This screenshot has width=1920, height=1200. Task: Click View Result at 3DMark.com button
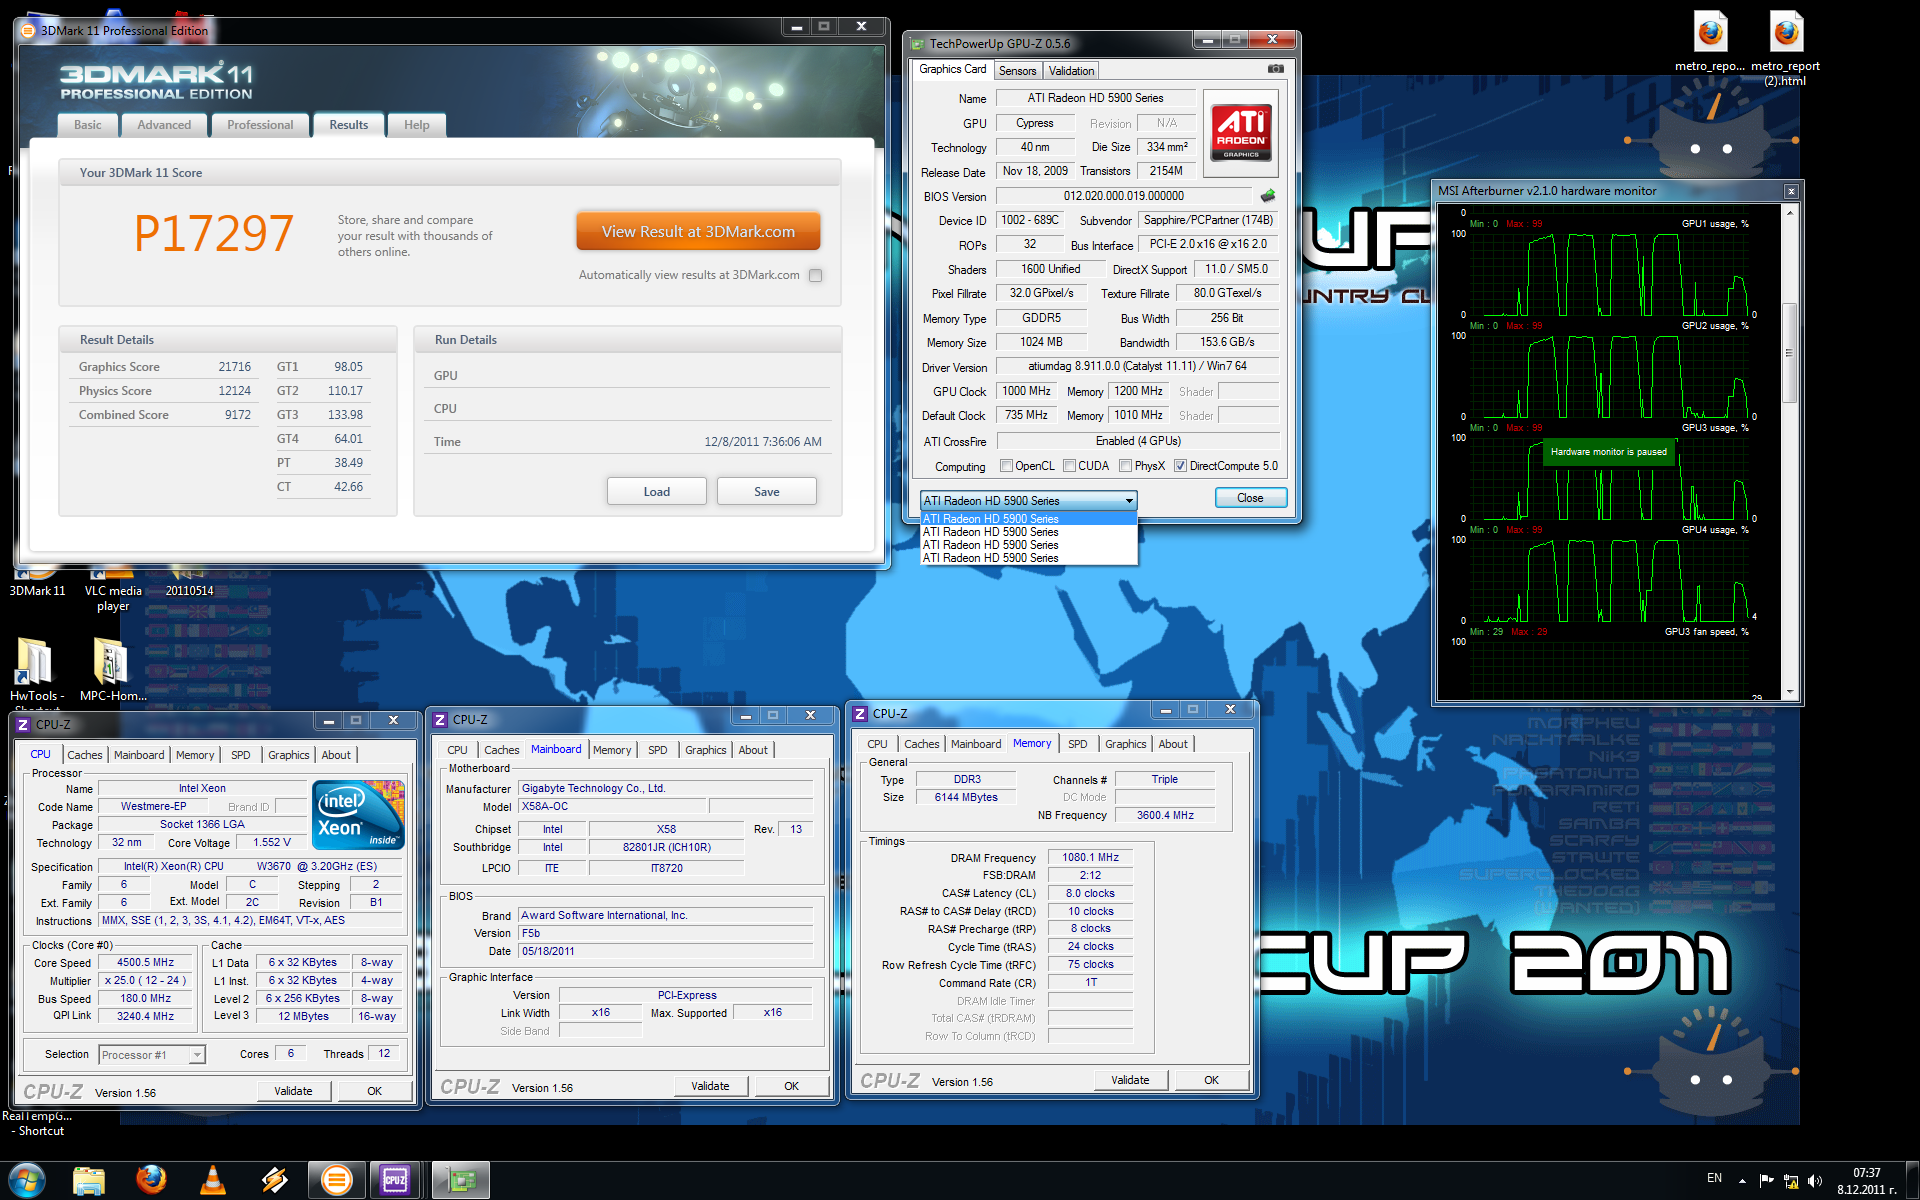[698, 232]
